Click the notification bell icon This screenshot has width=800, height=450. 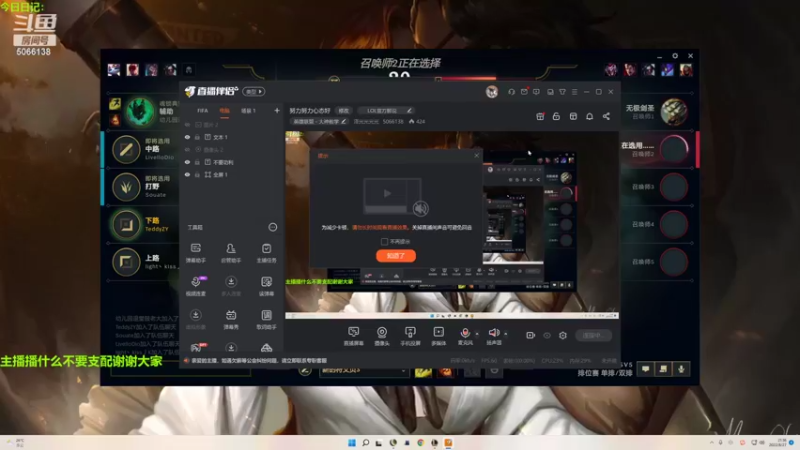(x=589, y=116)
